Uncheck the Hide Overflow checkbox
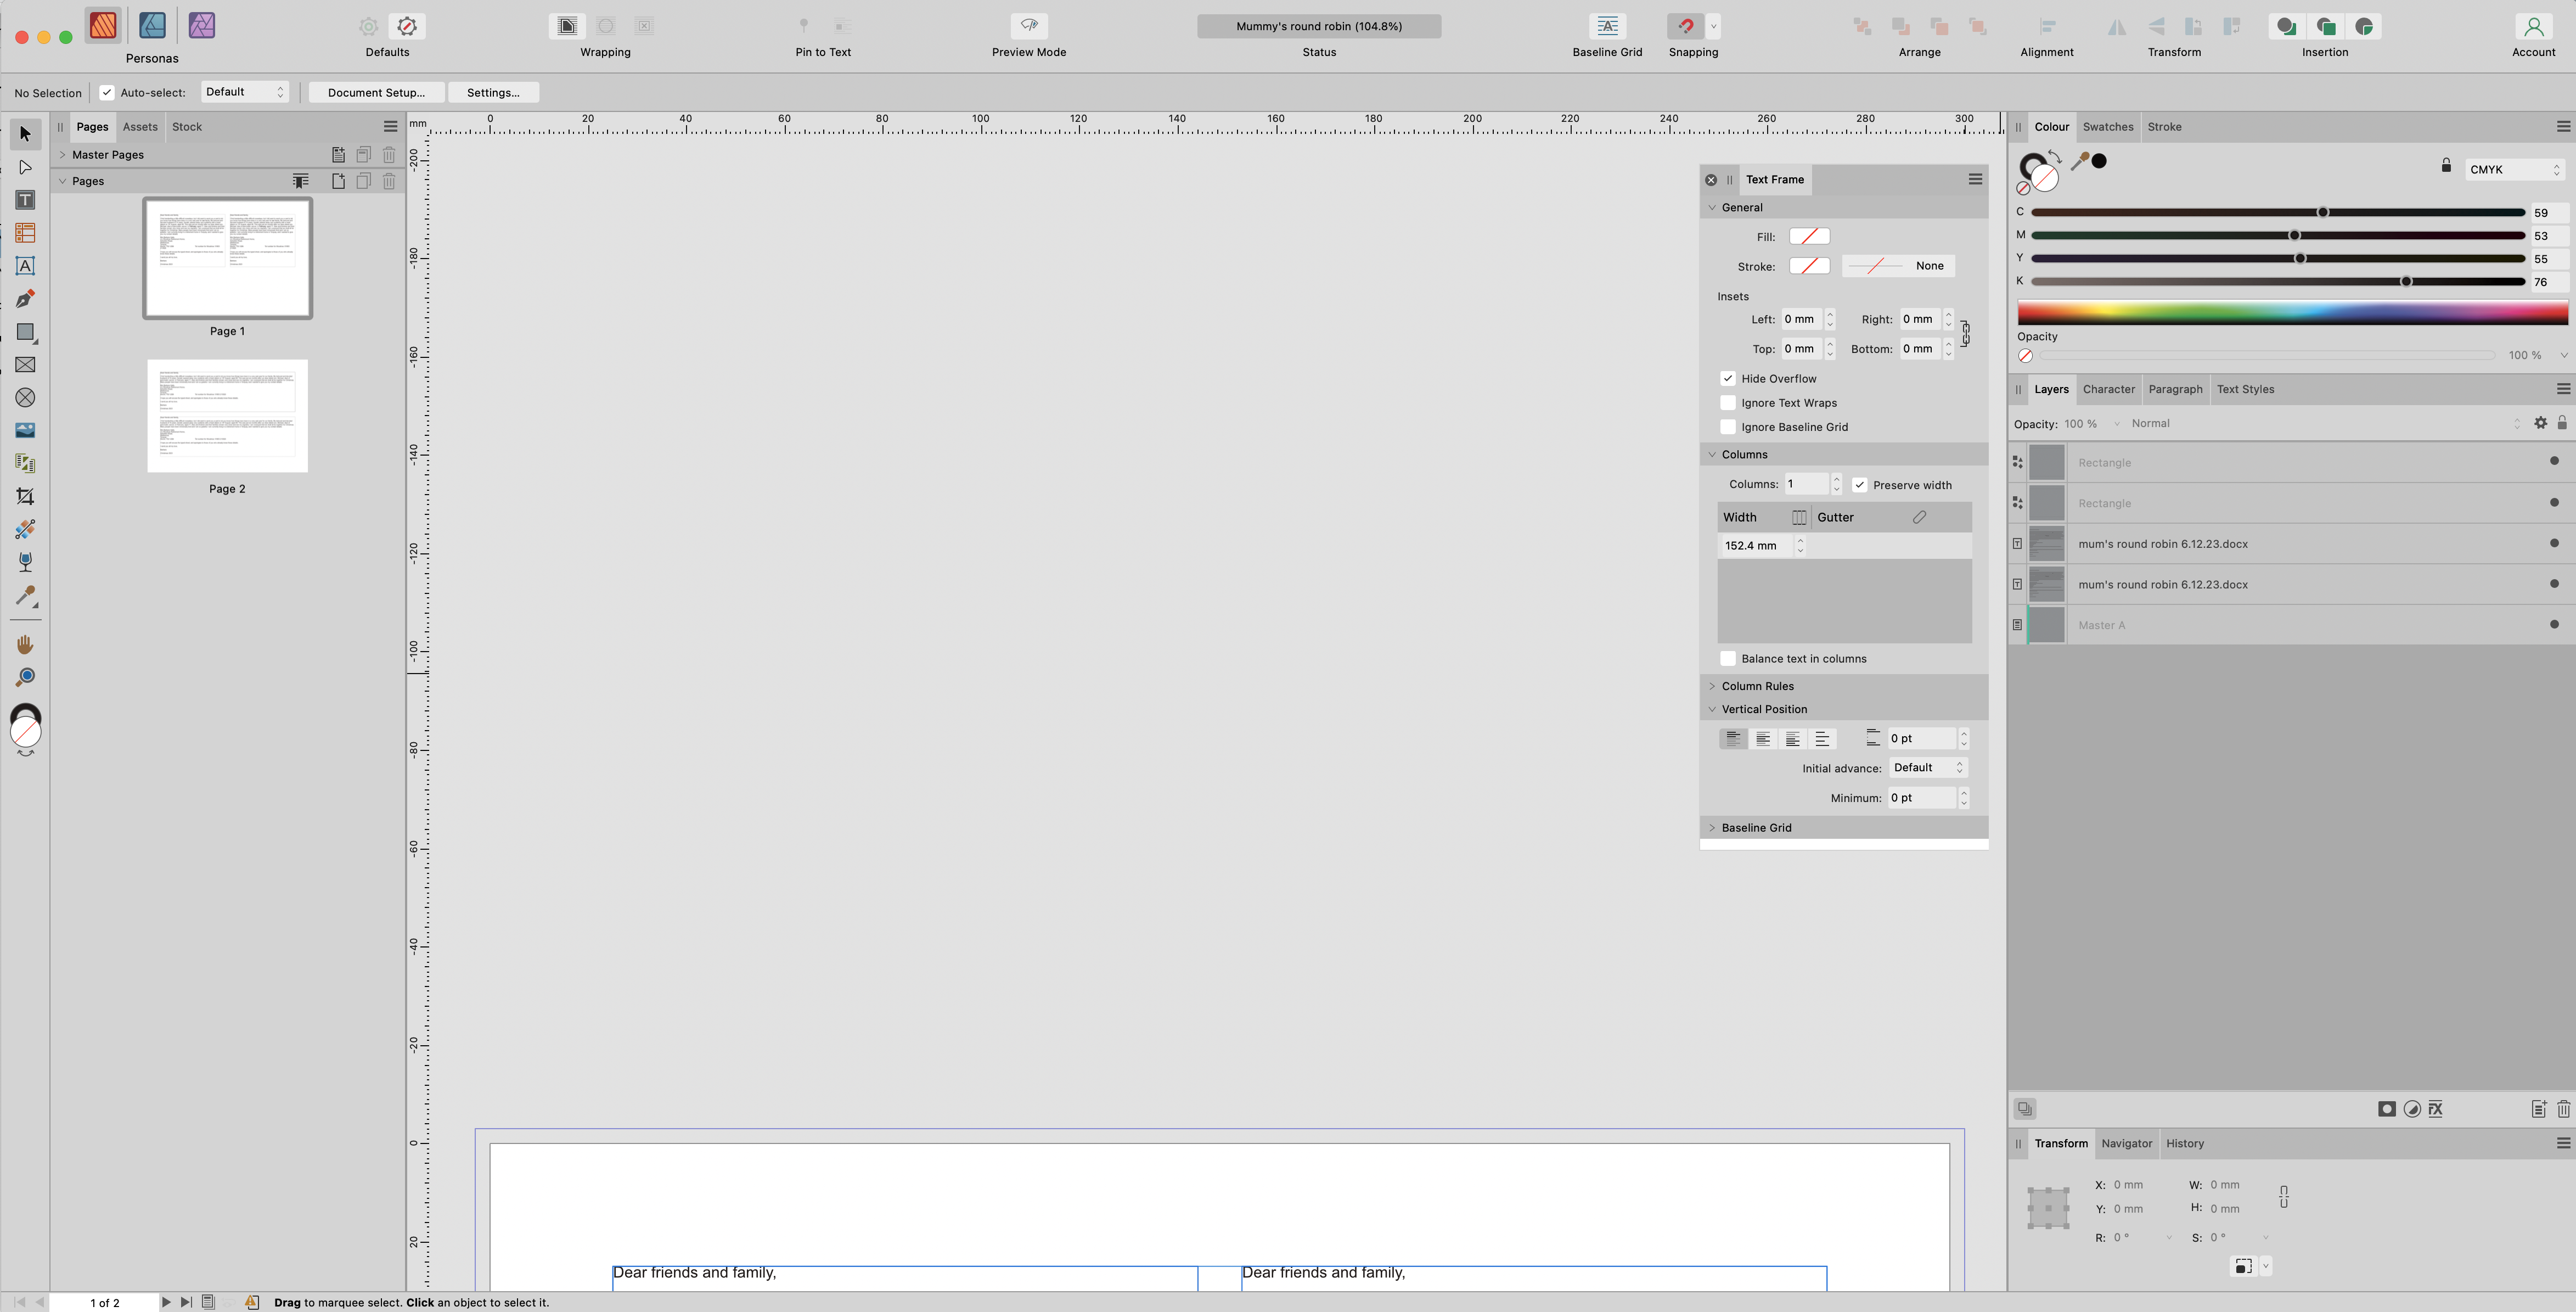 click(x=1727, y=378)
